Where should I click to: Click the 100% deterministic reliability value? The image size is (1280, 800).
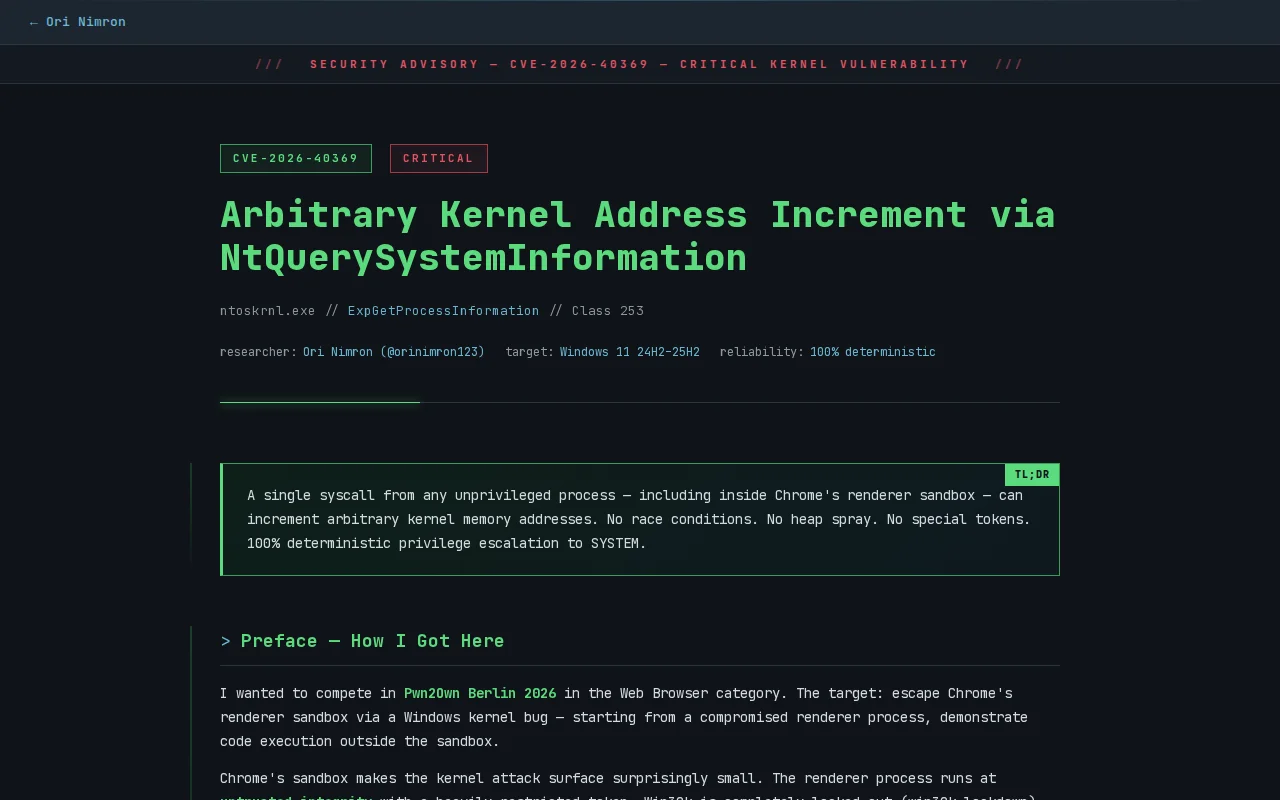pyautogui.click(x=873, y=352)
